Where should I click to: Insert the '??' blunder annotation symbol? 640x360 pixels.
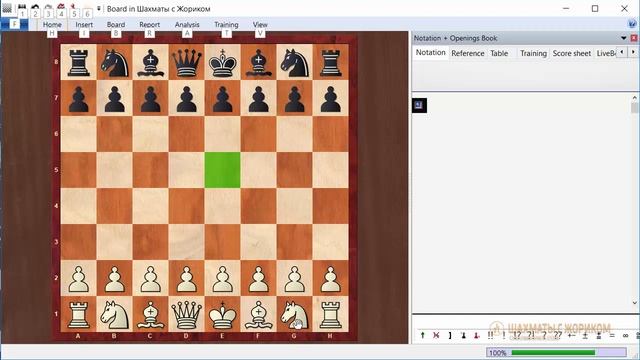[x=558, y=335]
